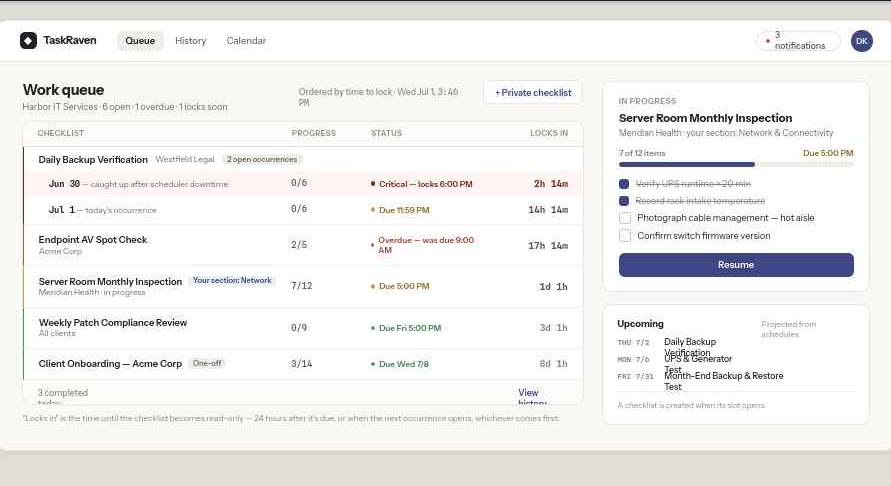Click the CHECKLIST column header
This screenshot has height=486, width=891.
(61, 133)
